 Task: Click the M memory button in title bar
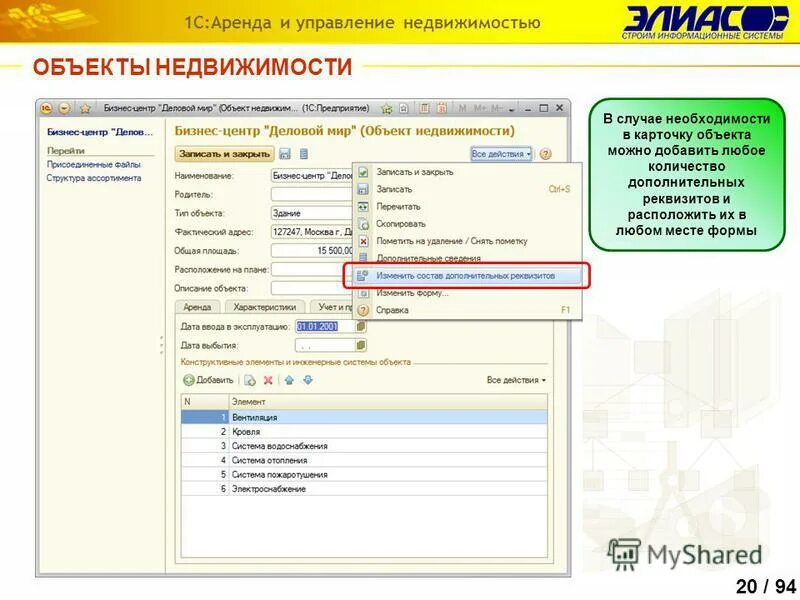click(462, 108)
